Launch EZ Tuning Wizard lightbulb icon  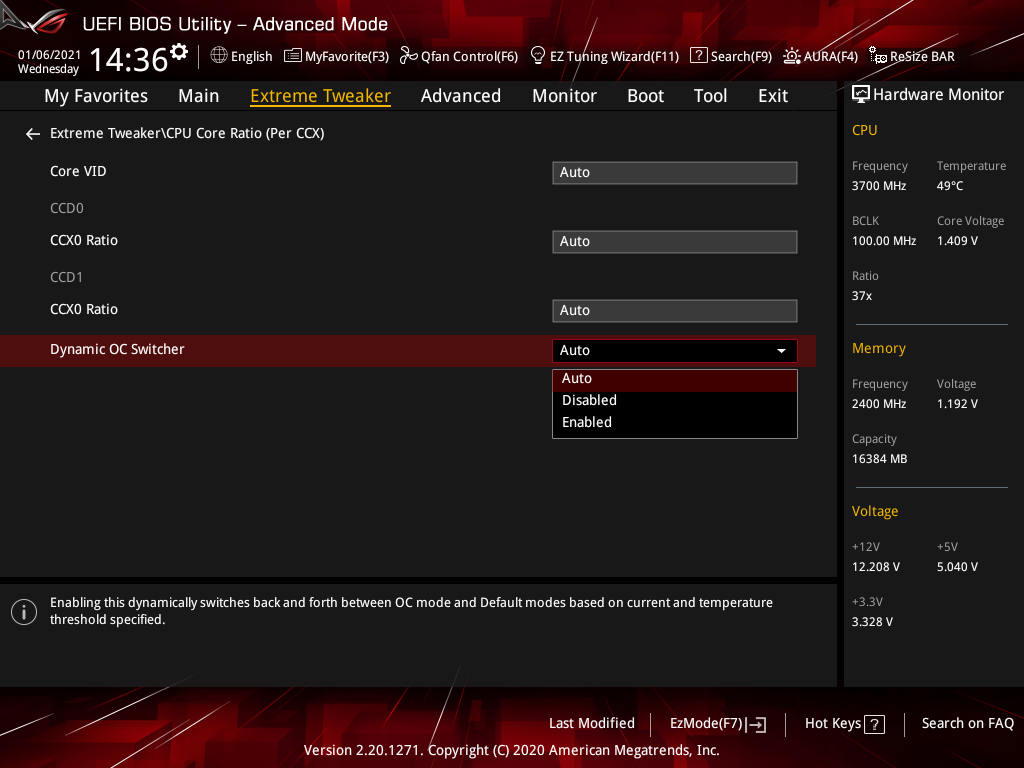coord(537,56)
